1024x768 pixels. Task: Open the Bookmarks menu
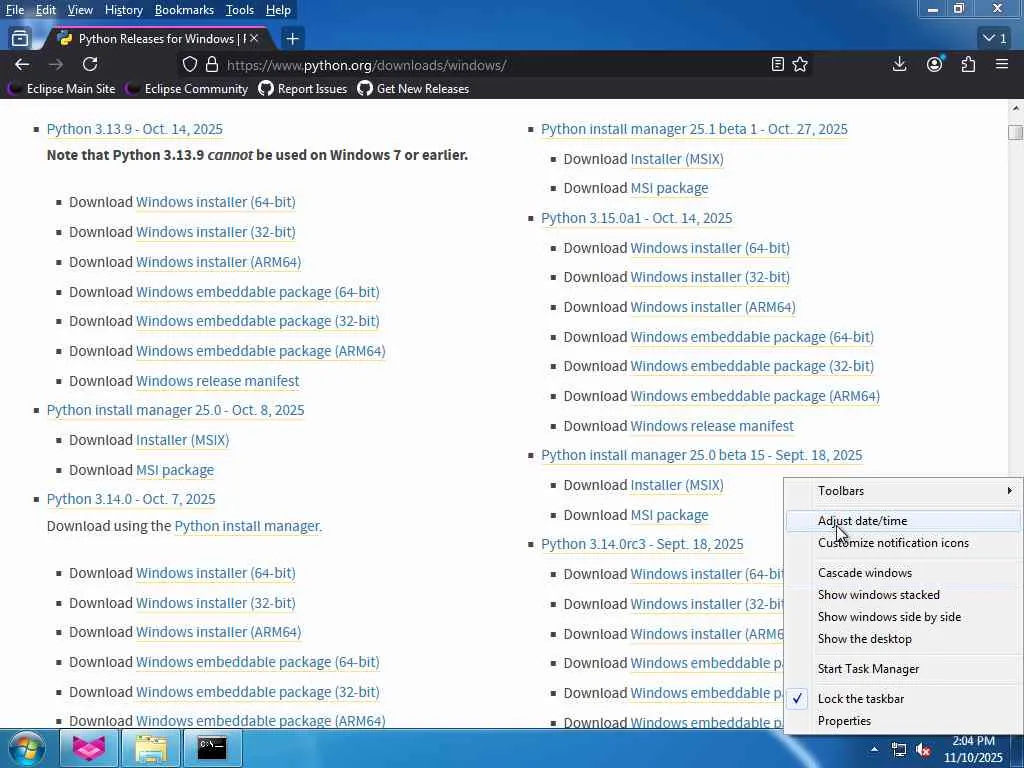[184, 10]
